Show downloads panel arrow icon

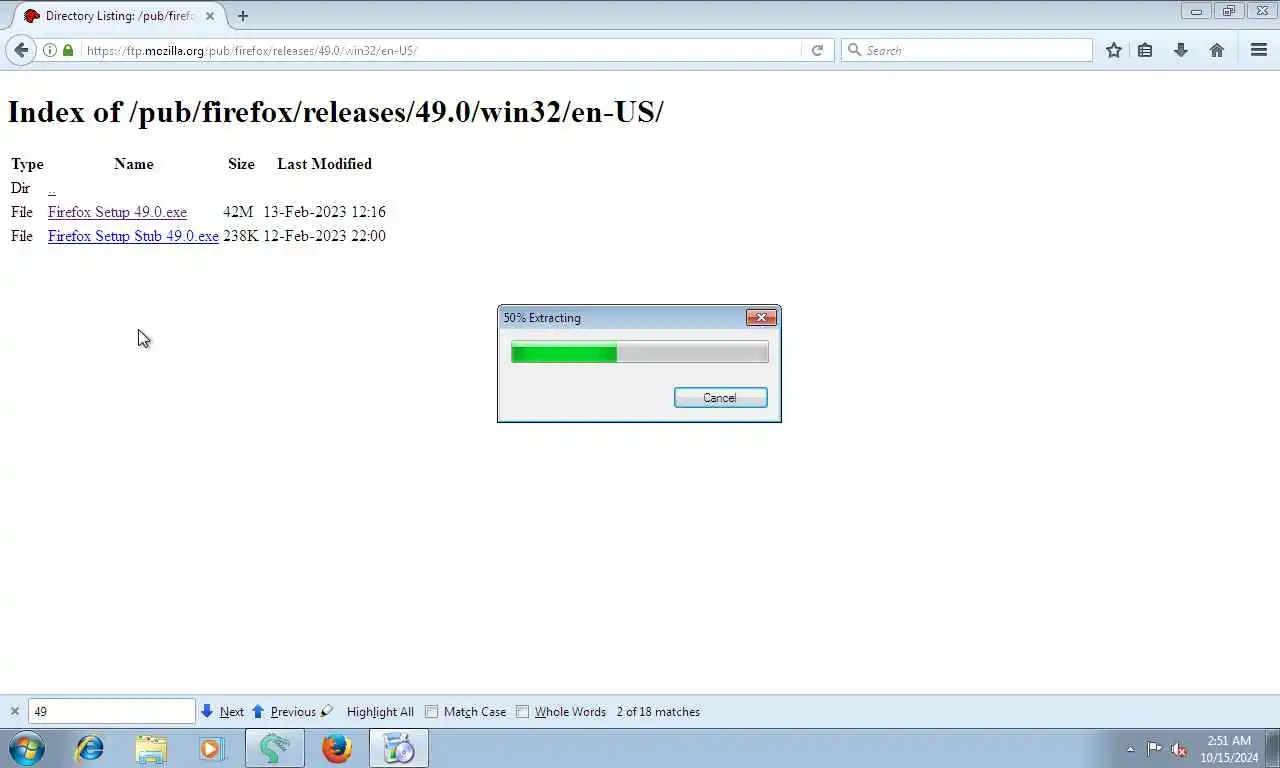[1181, 50]
